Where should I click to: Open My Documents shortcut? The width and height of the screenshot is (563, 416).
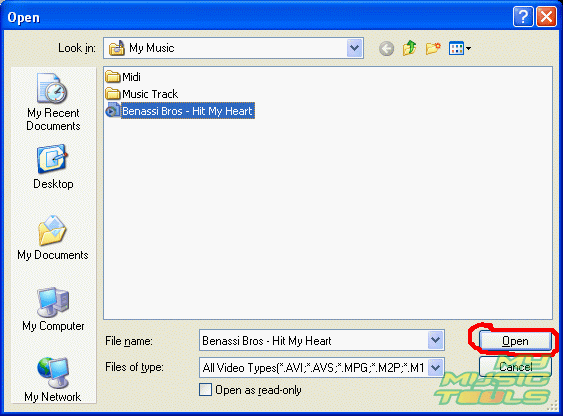coord(53,238)
